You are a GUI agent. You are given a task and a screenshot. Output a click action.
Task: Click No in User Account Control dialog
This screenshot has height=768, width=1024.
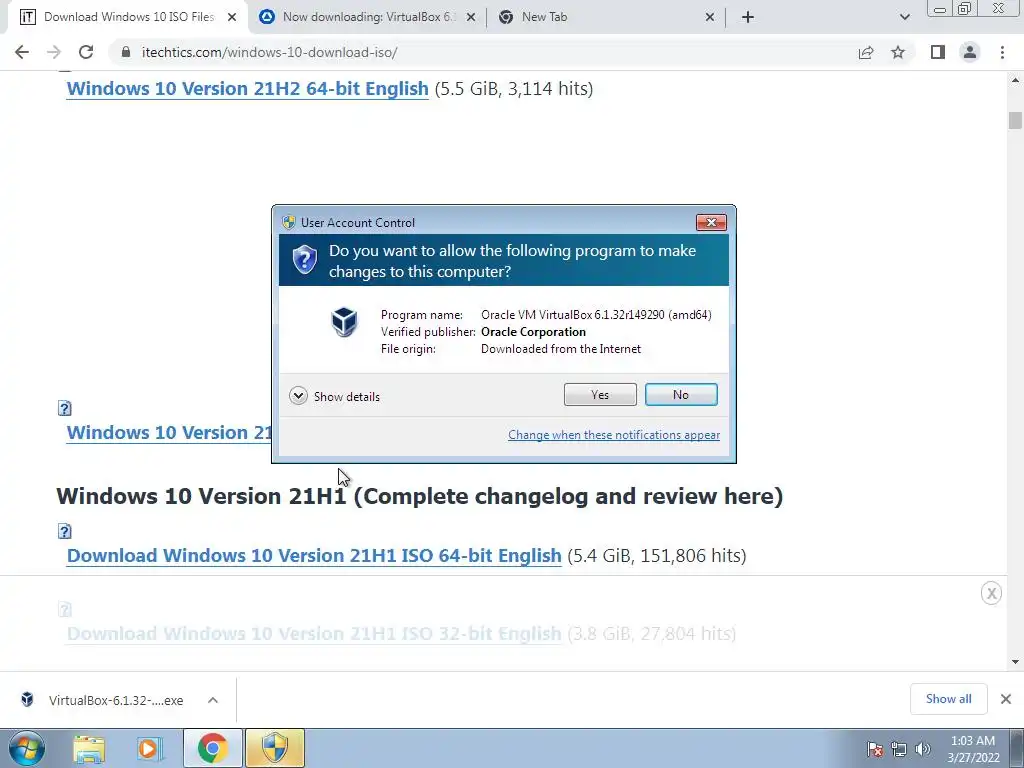pos(680,394)
